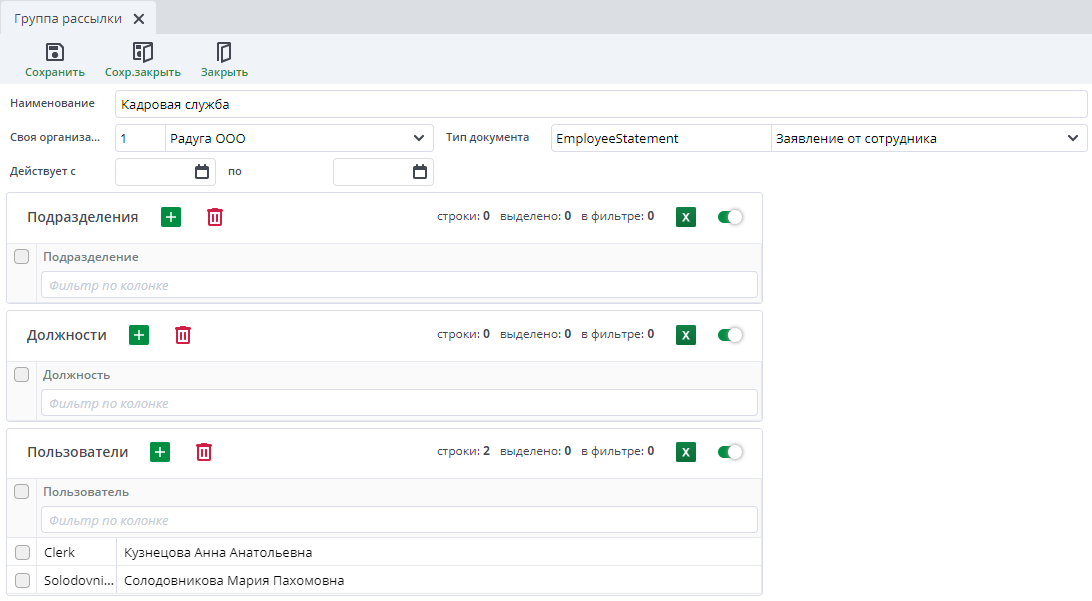Select all rows in Пользователи header checkbox
Viewport: 1092px width, 601px height.
pos(22,492)
